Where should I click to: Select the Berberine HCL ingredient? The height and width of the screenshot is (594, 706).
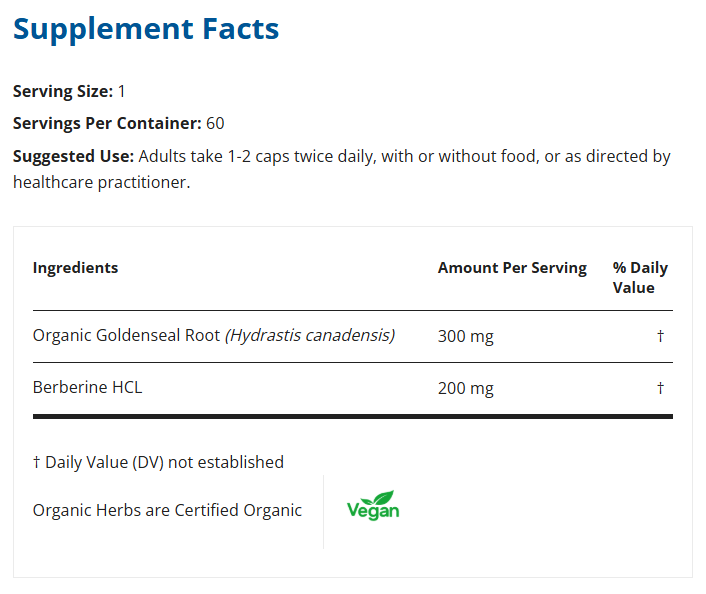(x=88, y=388)
